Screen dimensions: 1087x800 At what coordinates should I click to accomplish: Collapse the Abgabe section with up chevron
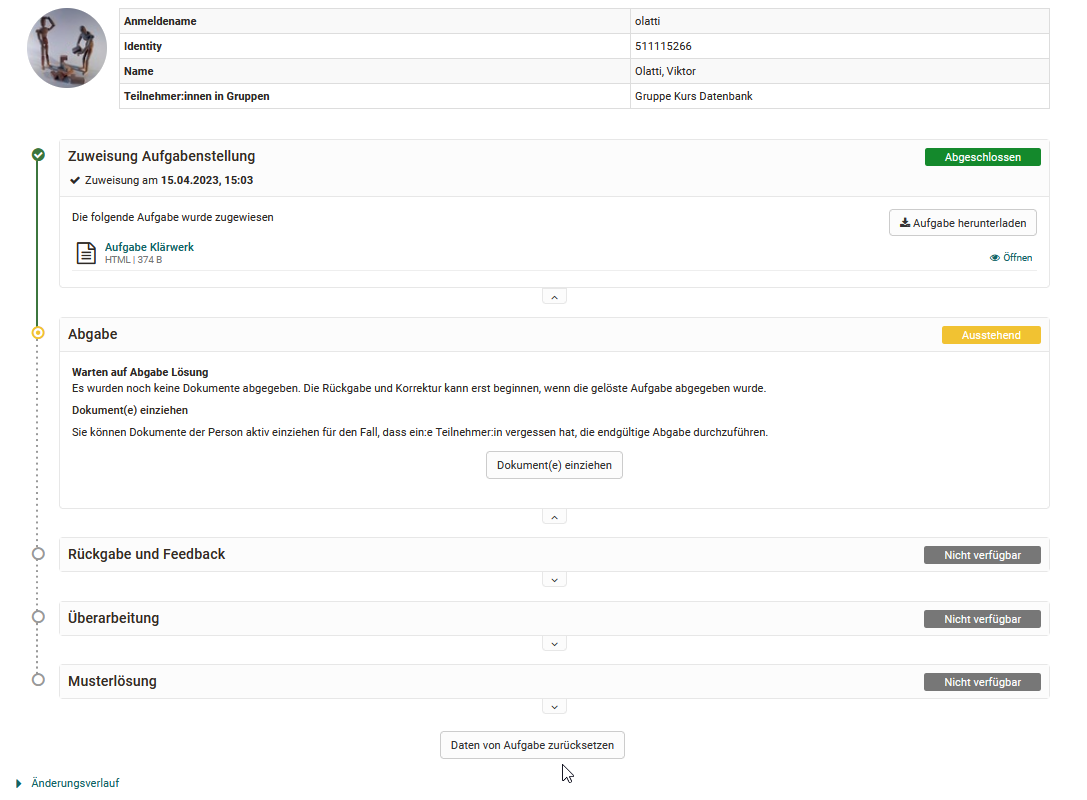tap(554, 517)
